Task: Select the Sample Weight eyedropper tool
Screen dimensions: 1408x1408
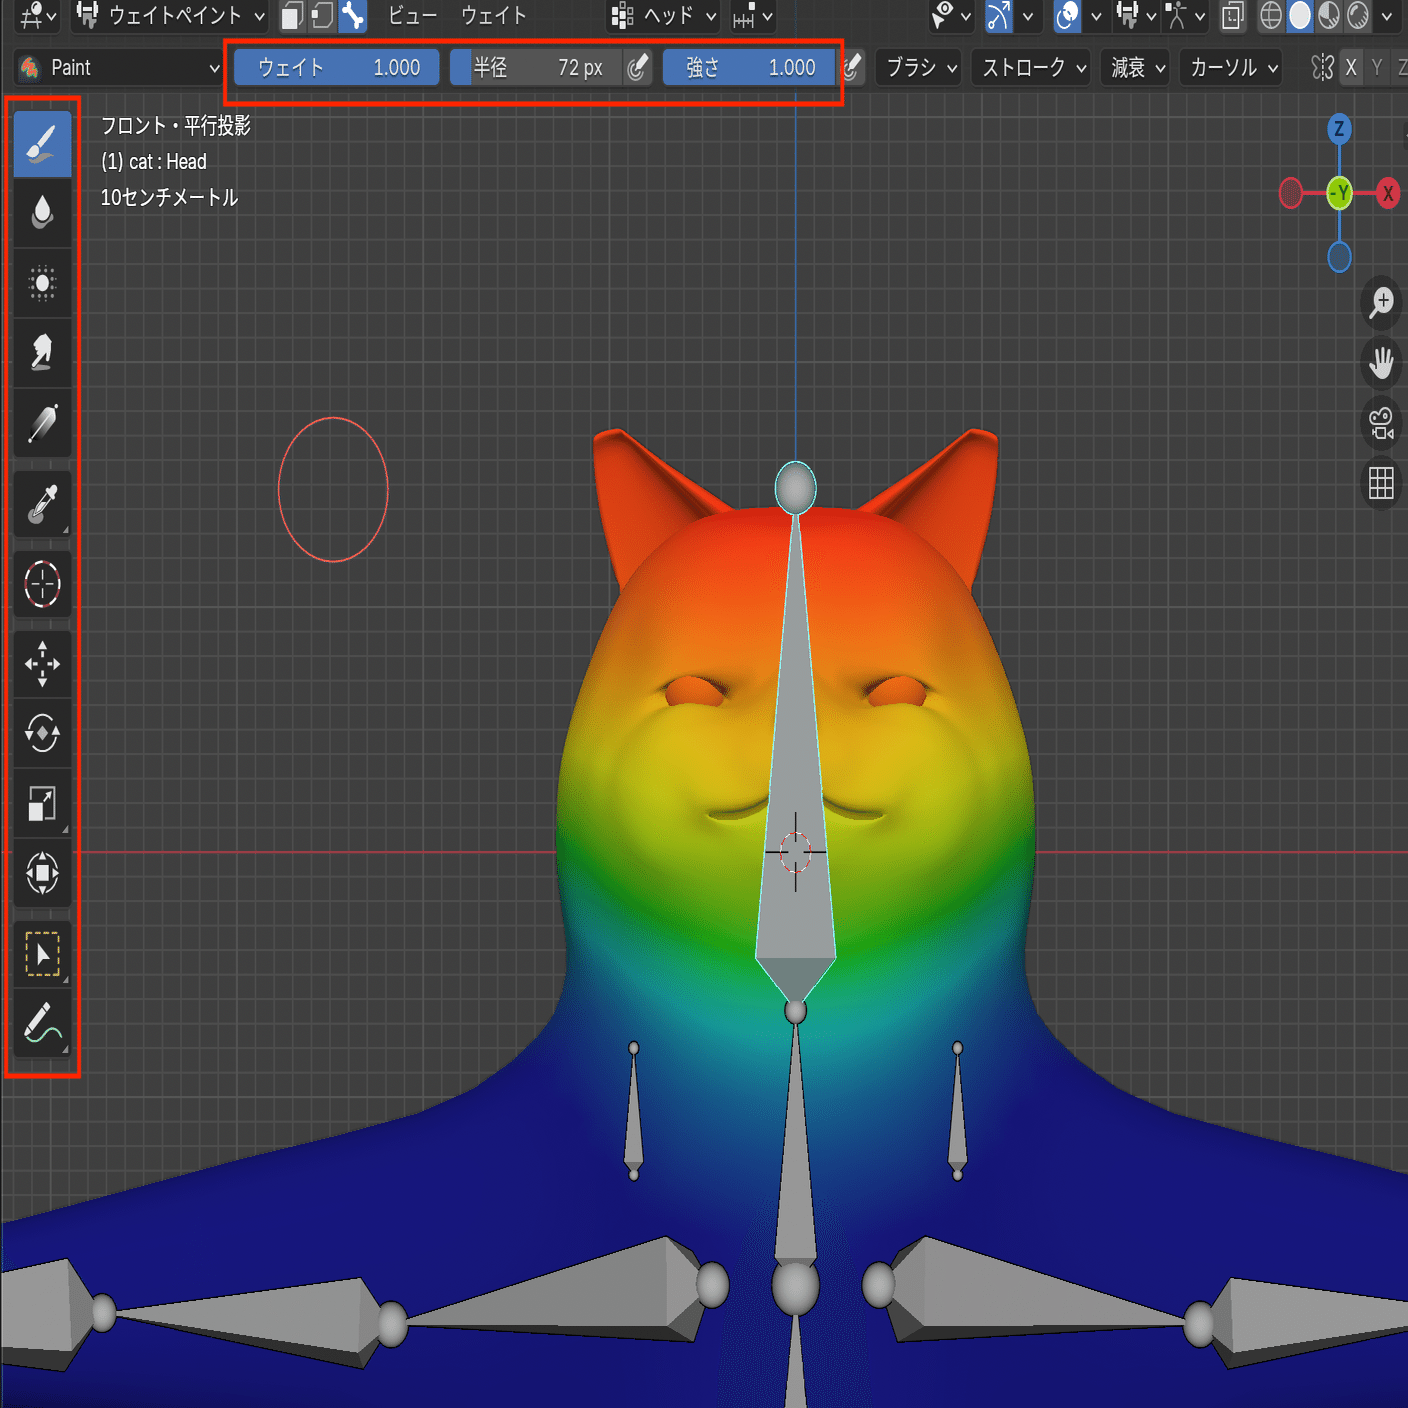Action: (x=42, y=504)
